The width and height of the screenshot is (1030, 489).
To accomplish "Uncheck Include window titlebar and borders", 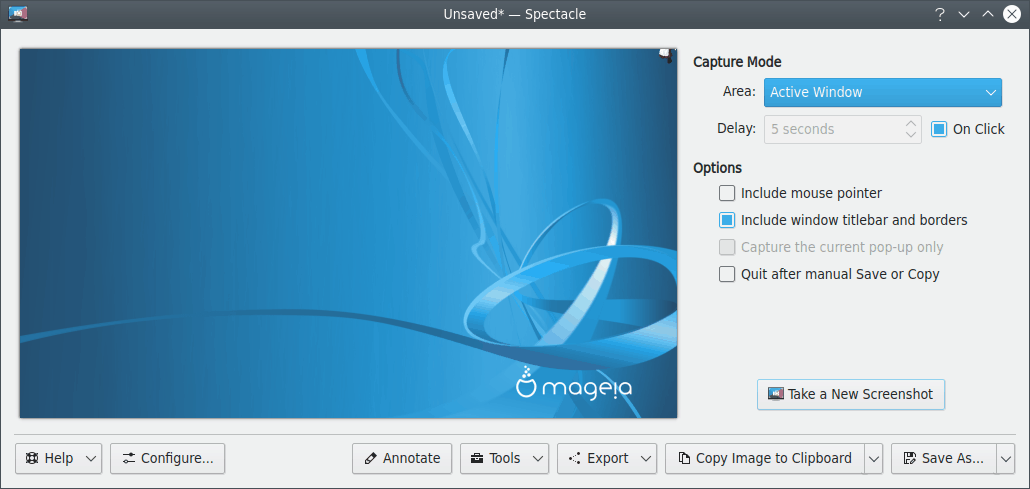I will tap(727, 220).
